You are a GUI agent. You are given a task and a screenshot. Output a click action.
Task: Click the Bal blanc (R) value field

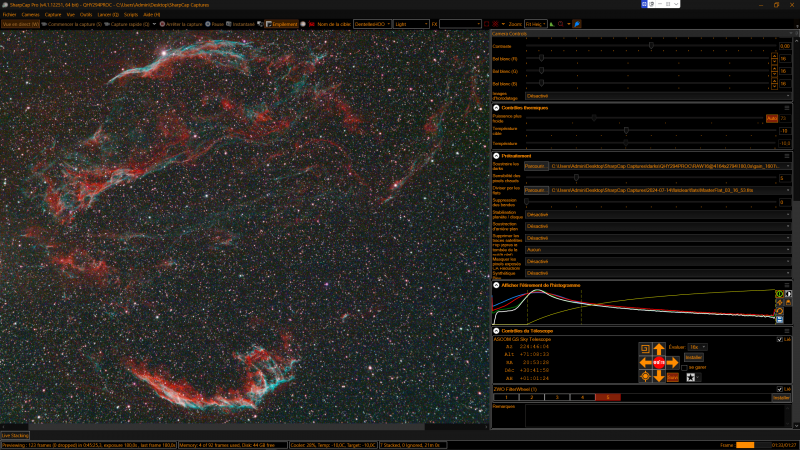784,59
